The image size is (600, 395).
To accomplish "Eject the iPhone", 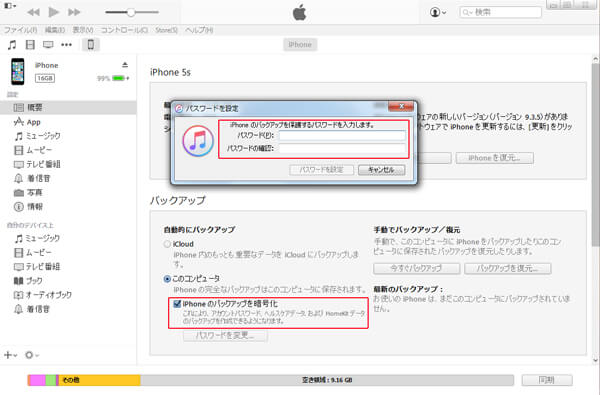I will [x=125, y=65].
